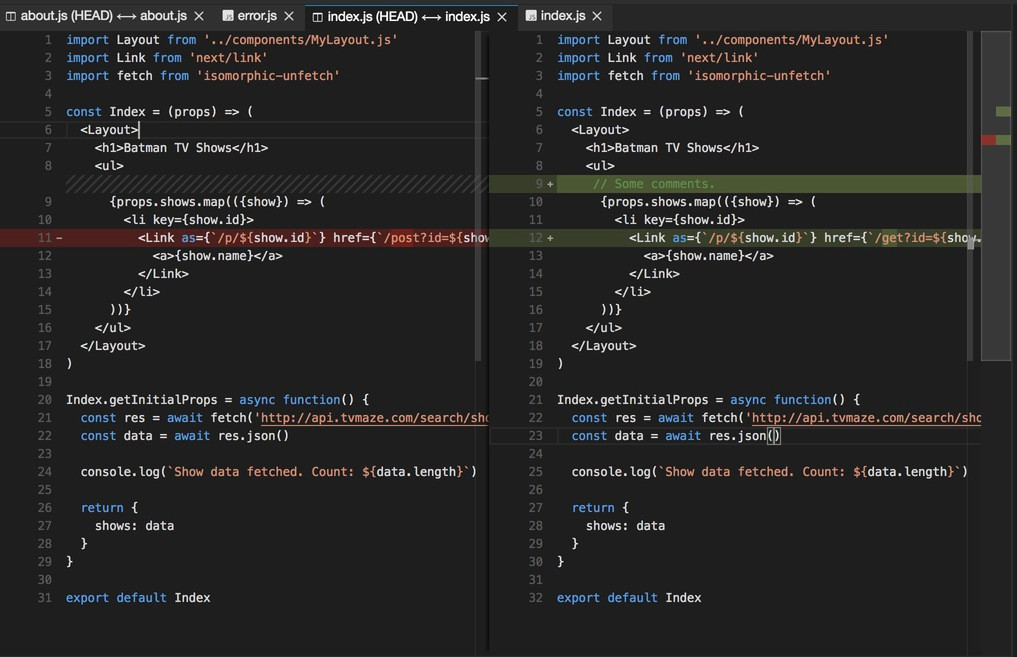Click the diff icon on index.js (HEAD) tab

(318, 17)
